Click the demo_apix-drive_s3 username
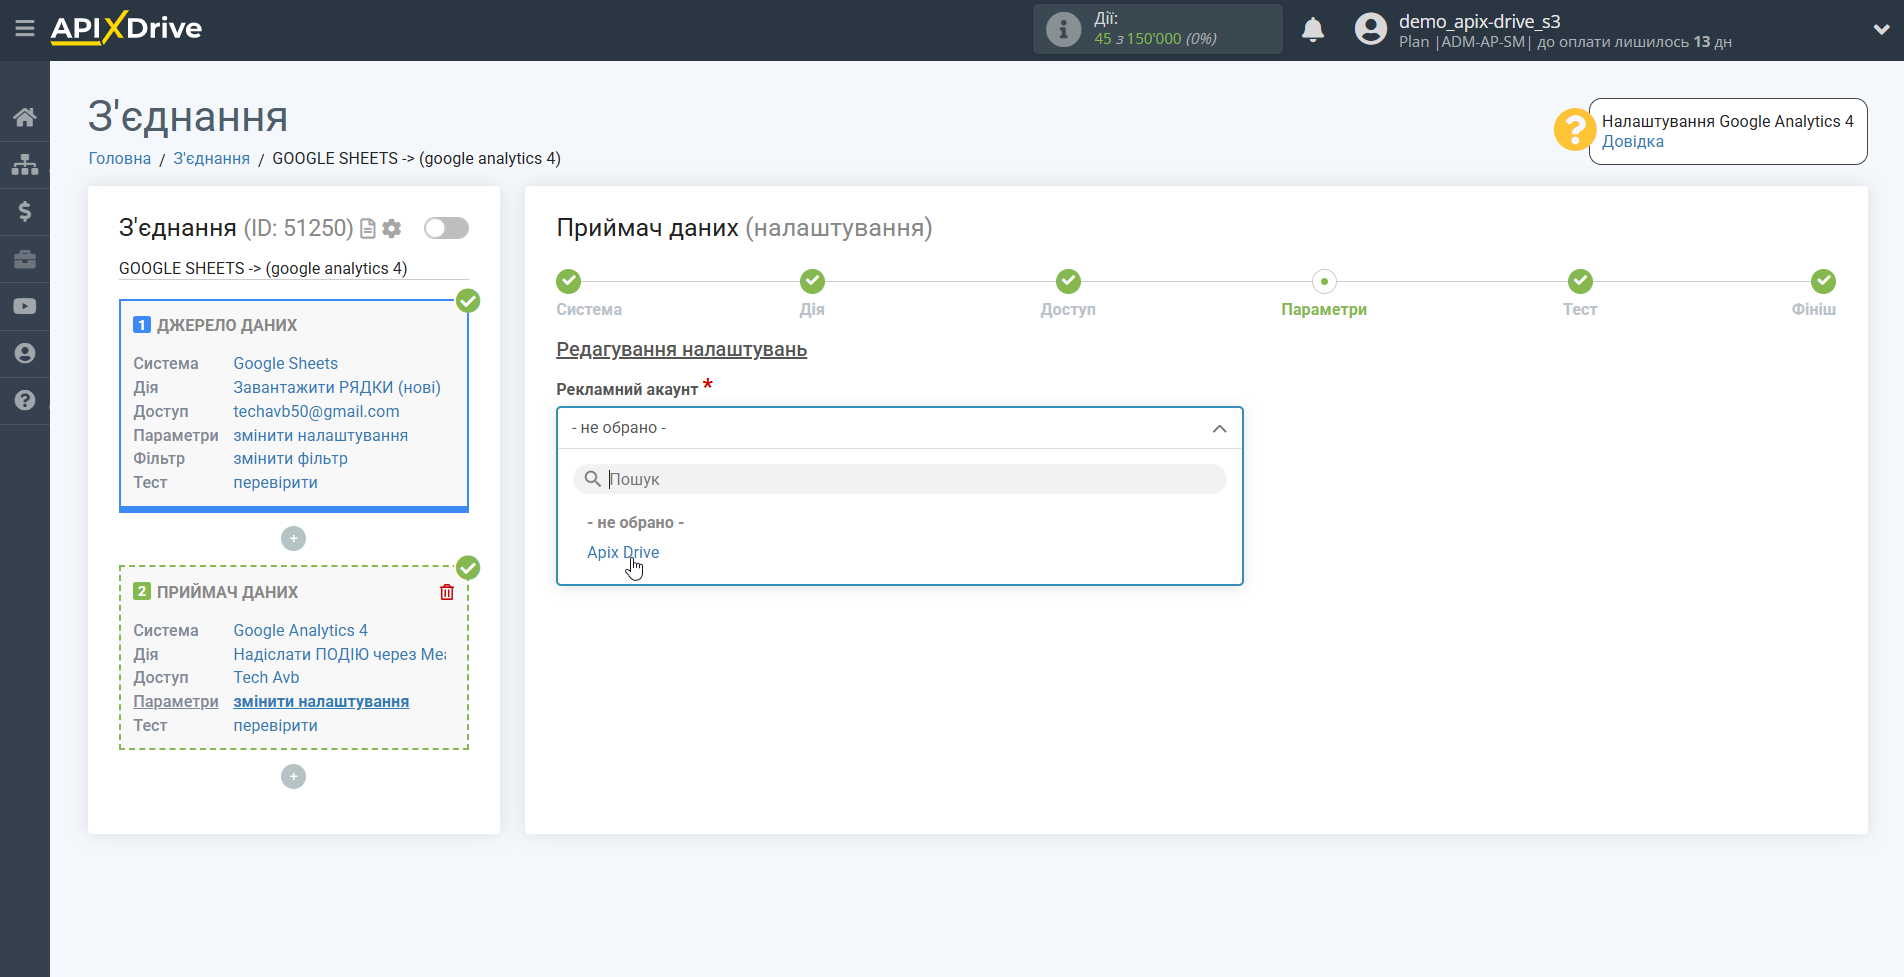This screenshot has width=1904, height=977. click(1479, 21)
